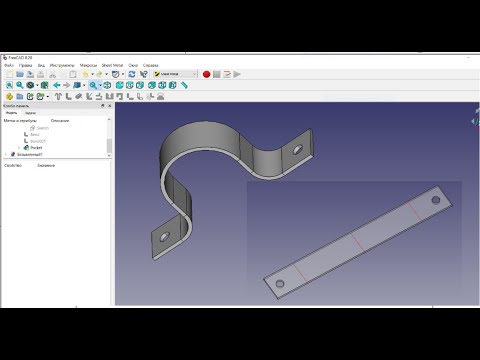Select the measure distance ruler tool
The width and height of the screenshot is (480, 360).
184,85
